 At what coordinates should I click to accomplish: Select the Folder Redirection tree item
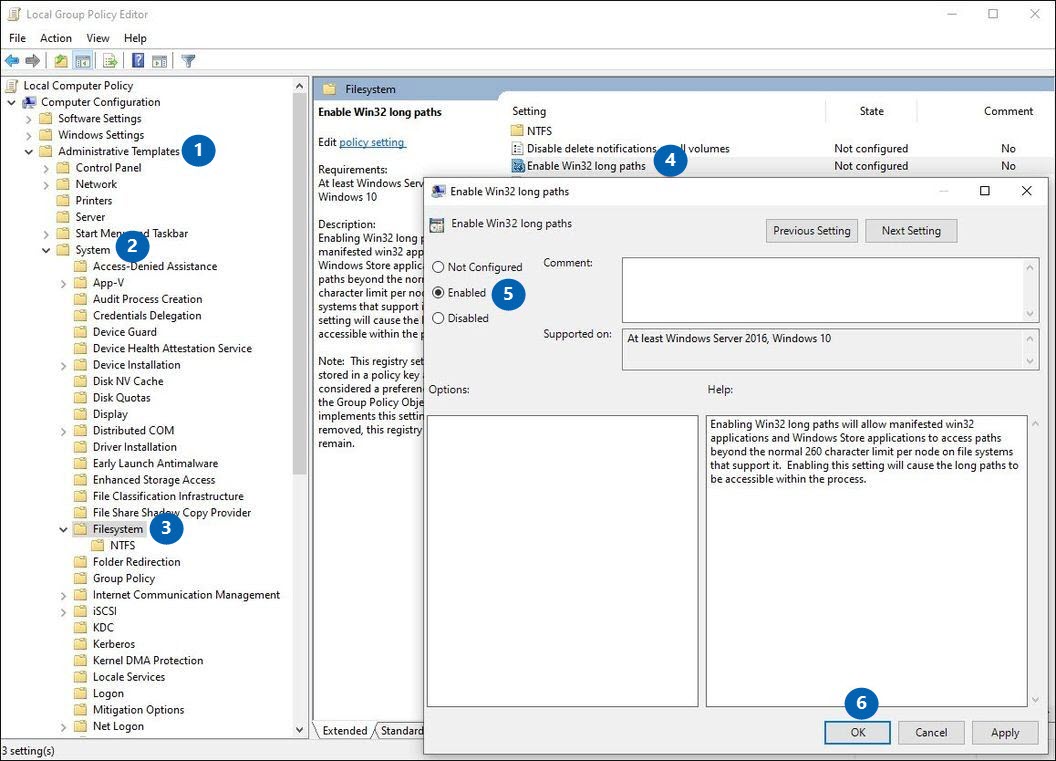(x=137, y=562)
